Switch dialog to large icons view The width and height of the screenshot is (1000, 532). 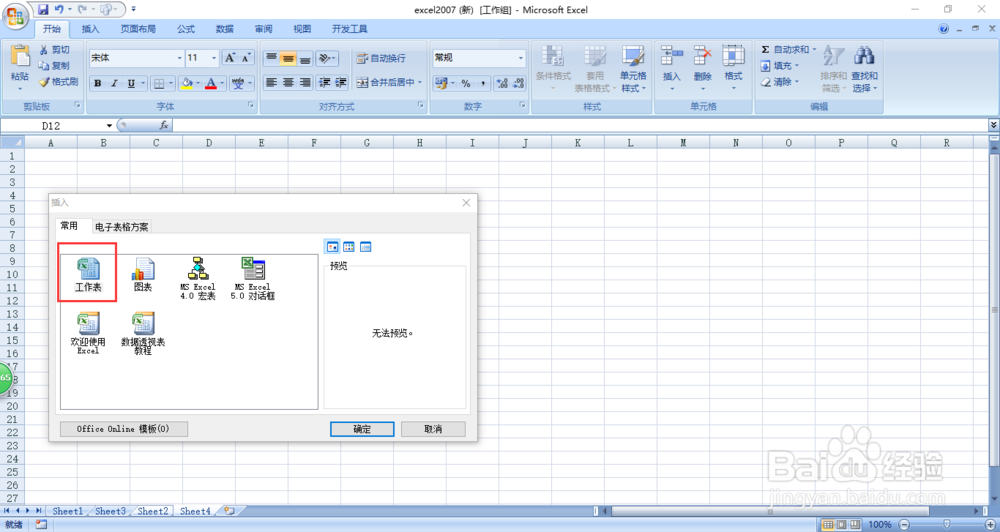332,247
